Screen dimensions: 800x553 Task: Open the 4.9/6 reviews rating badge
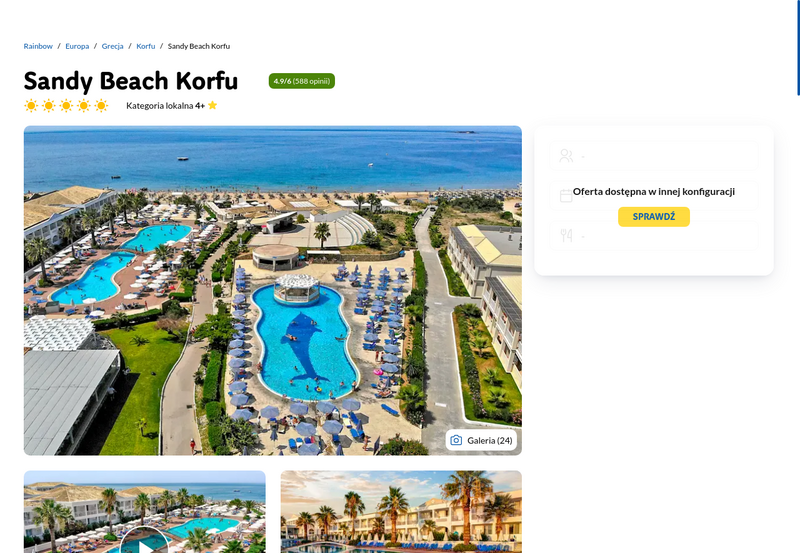click(x=302, y=81)
